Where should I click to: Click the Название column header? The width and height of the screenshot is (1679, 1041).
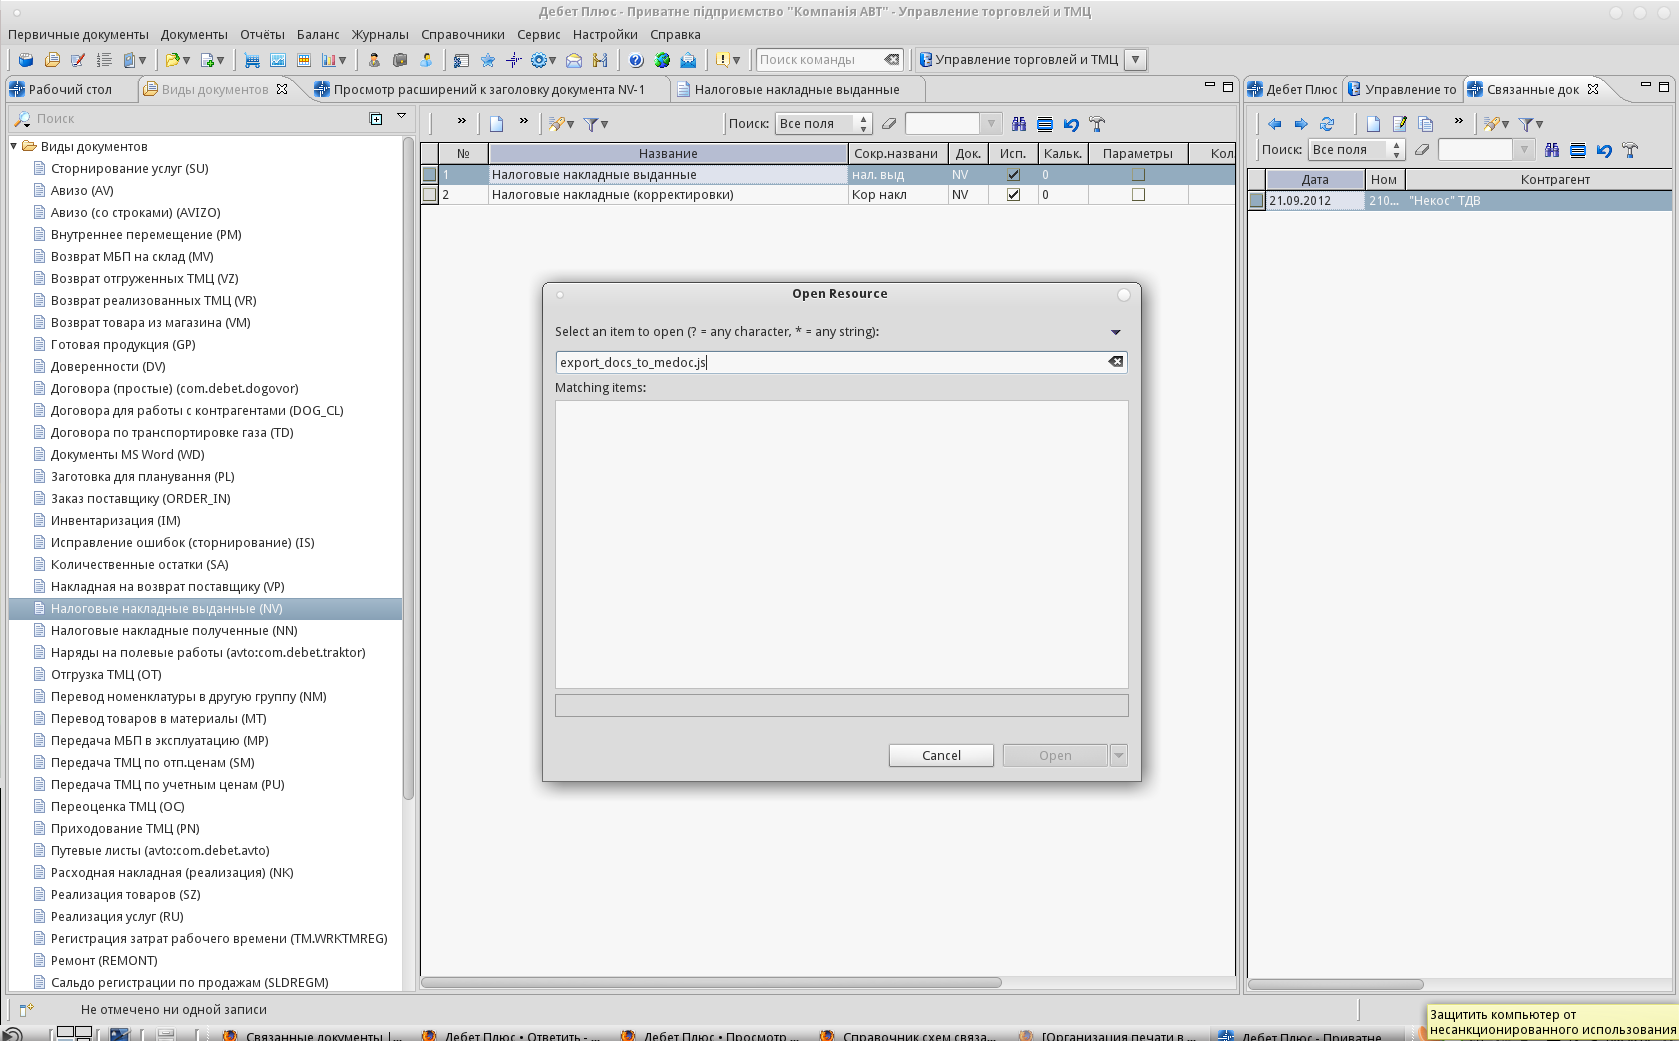click(668, 153)
